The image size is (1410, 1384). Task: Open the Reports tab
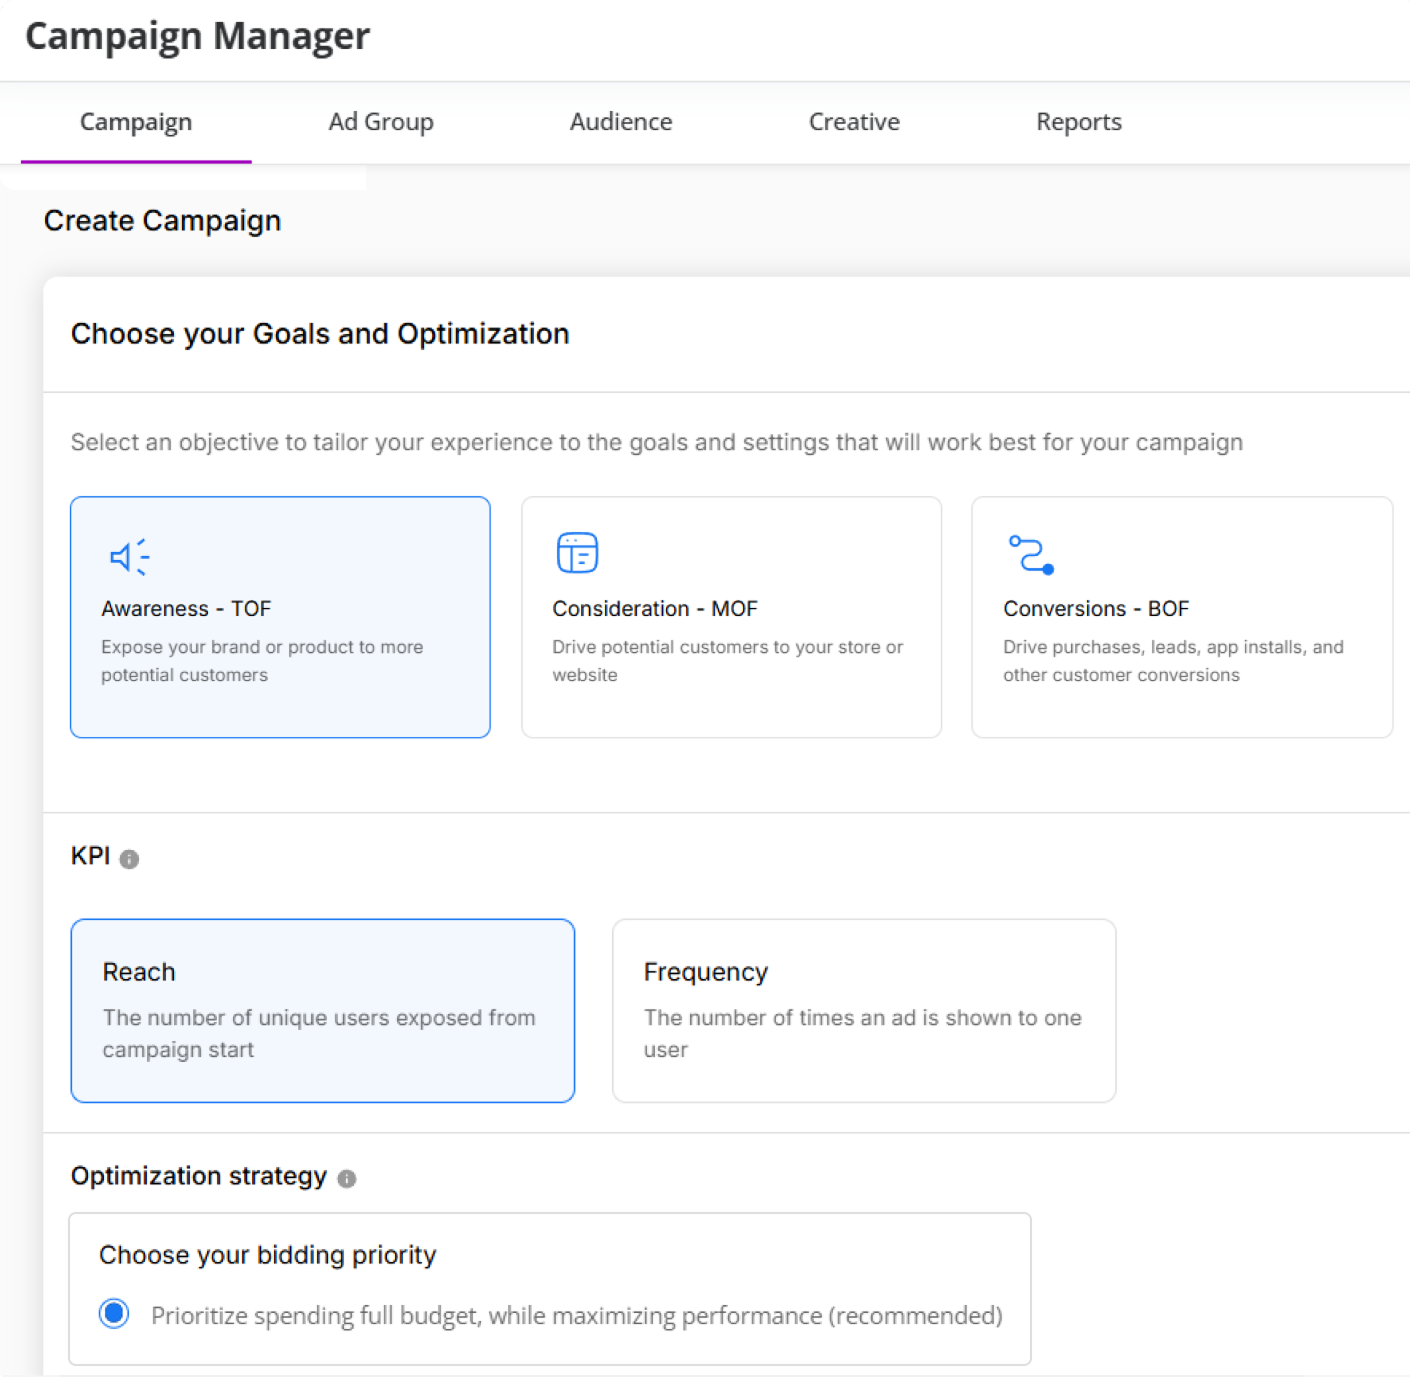[1078, 122]
